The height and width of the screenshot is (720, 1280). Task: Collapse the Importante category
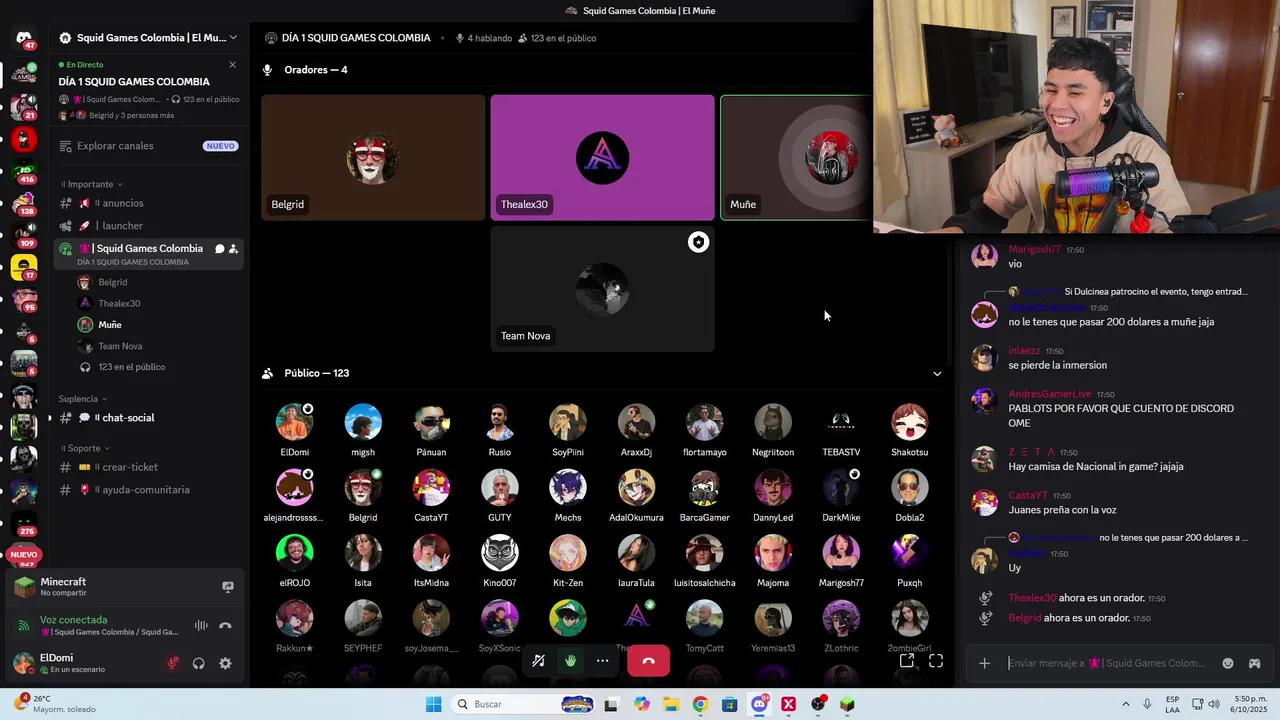point(92,184)
